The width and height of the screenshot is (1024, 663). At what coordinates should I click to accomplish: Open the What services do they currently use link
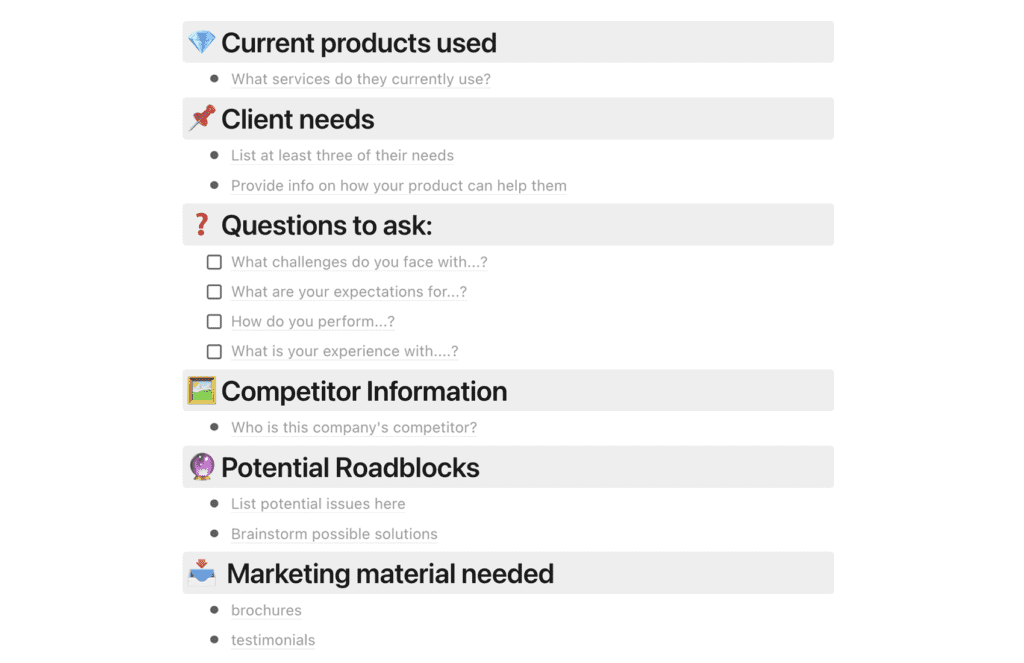pos(361,79)
